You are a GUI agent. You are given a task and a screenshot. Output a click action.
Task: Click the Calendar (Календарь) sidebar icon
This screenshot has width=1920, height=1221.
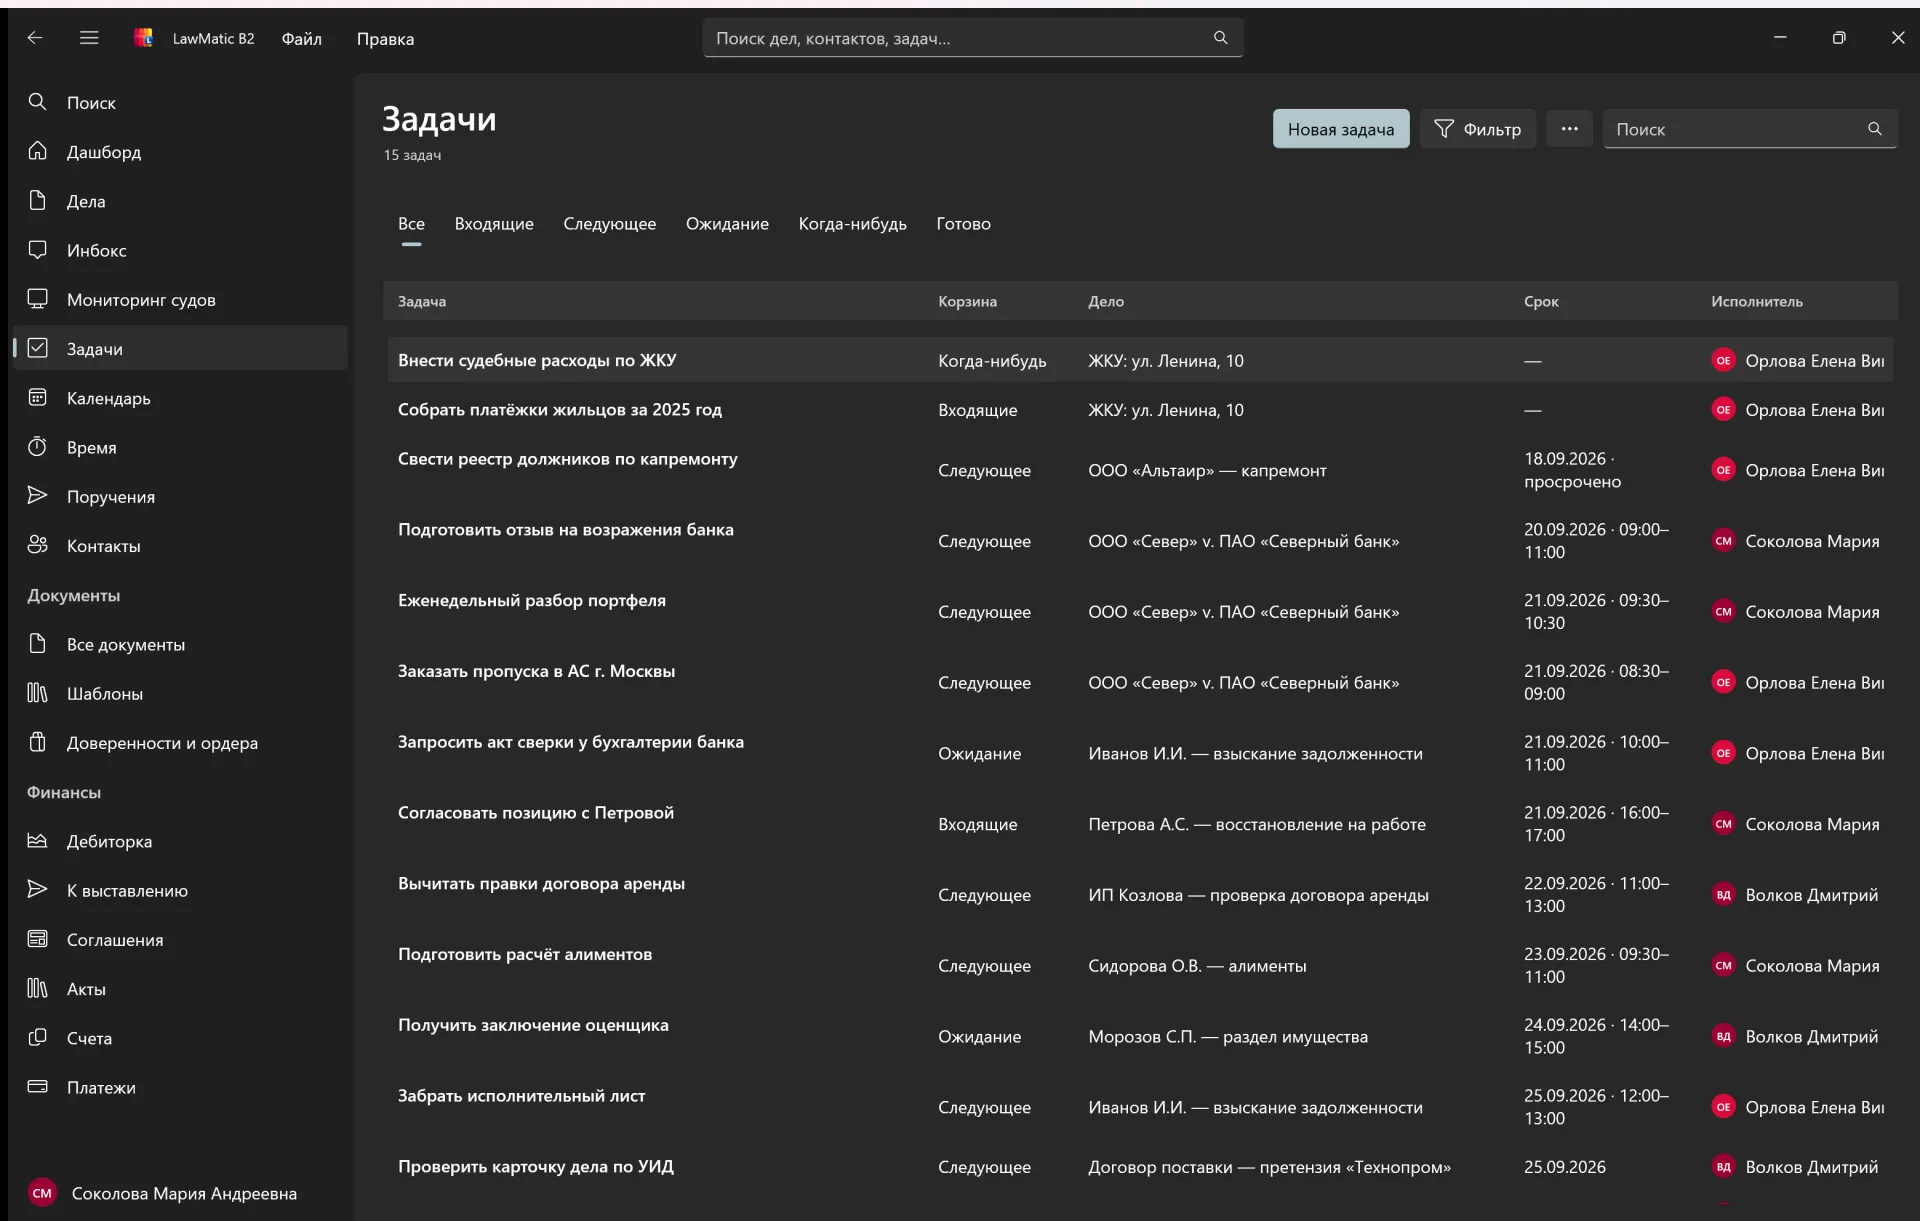(x=37, y=397)
